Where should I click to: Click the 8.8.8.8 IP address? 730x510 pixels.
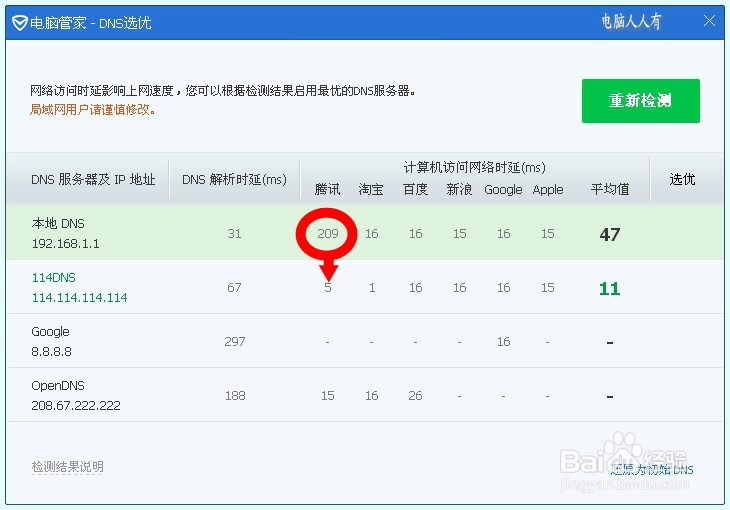click(x=51, y=351)
